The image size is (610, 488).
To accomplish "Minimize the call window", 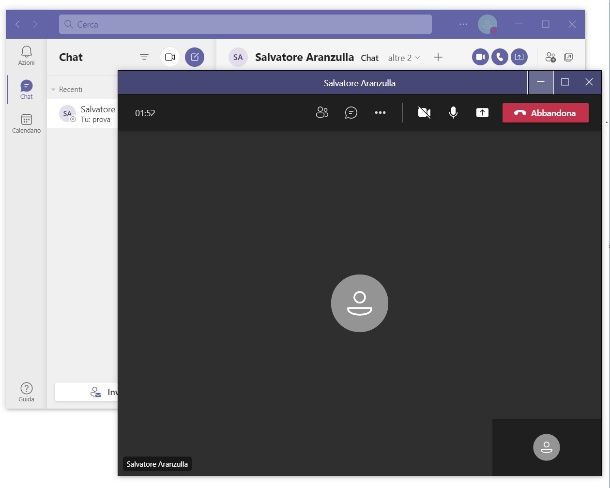I will 540,82.
